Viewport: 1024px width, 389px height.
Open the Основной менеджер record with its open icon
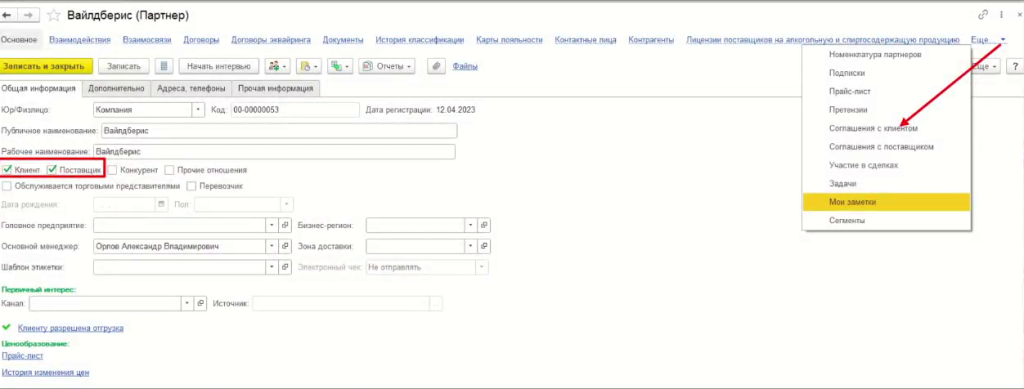285,246
